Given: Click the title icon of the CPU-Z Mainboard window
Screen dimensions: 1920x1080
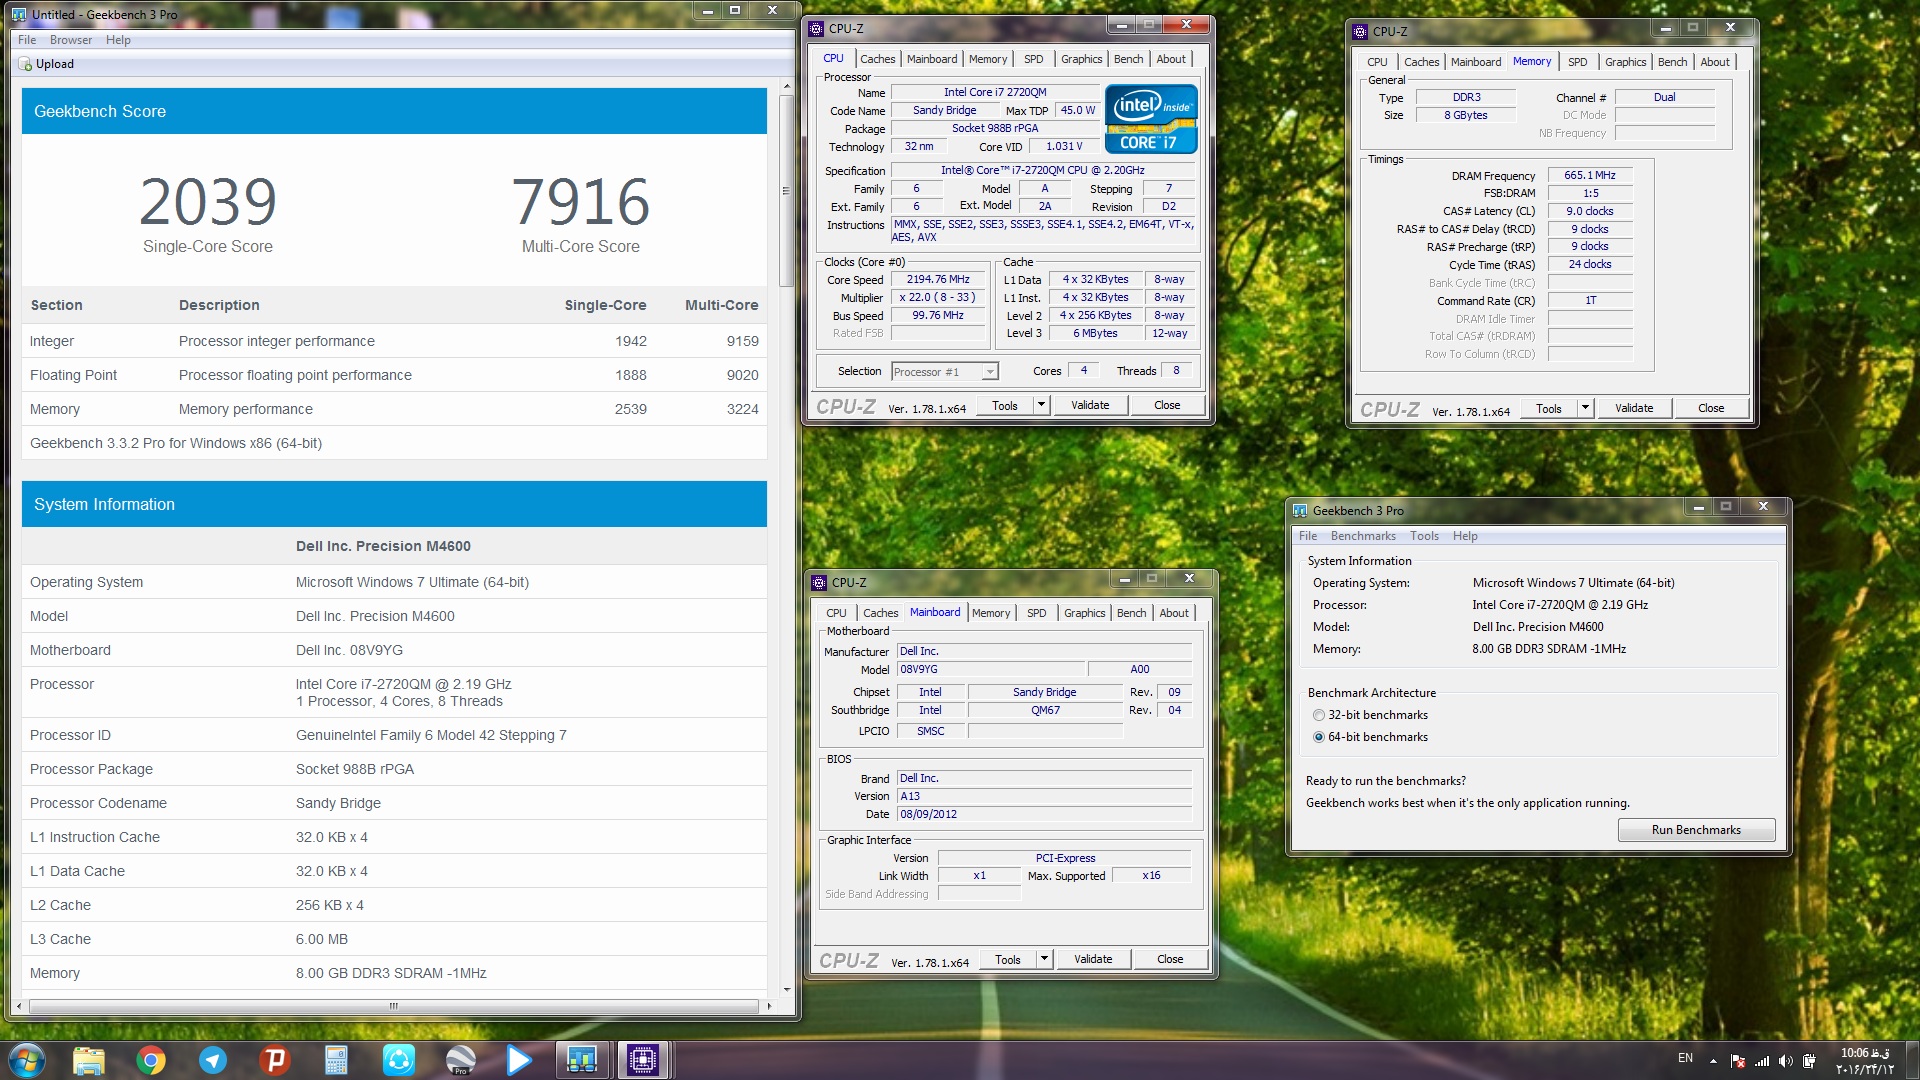Looking at the screenshot, I should [x=820, y=582].
